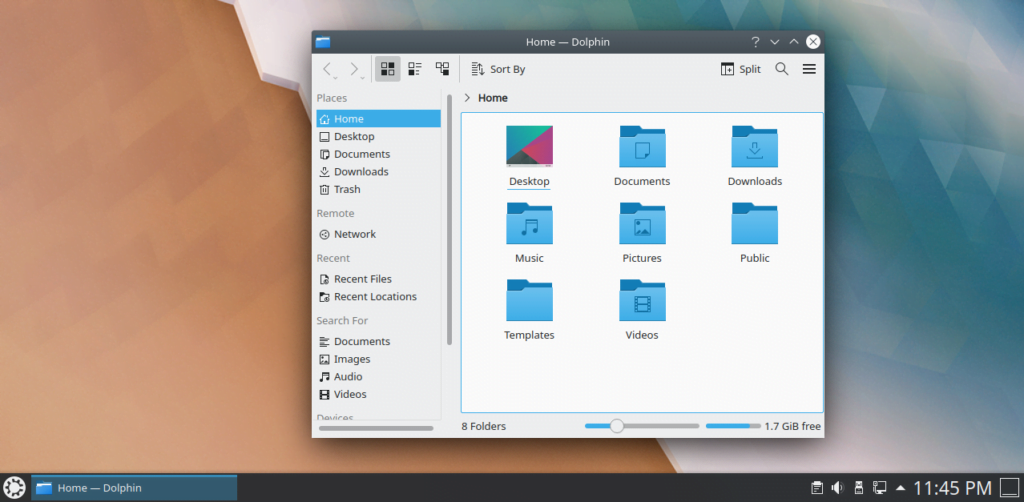
Task: Open Network under Remote
Action: tap(379, 234)
